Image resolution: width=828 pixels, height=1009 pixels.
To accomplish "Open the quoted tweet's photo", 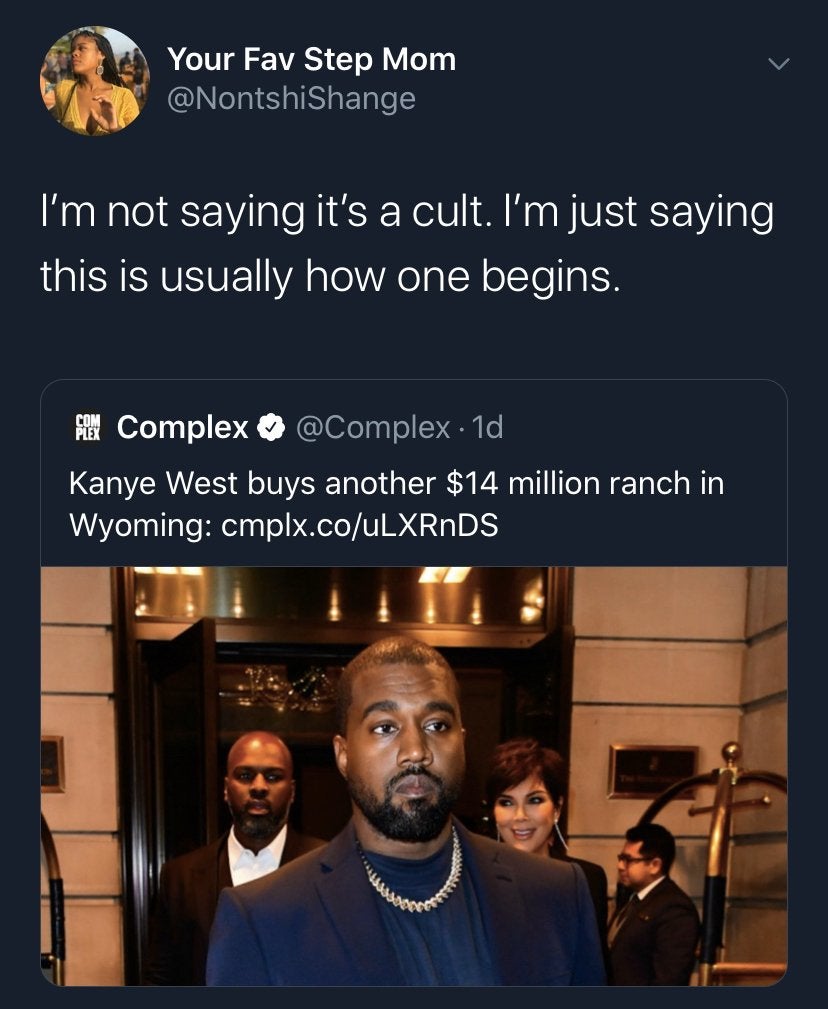I will coord(414,775).
